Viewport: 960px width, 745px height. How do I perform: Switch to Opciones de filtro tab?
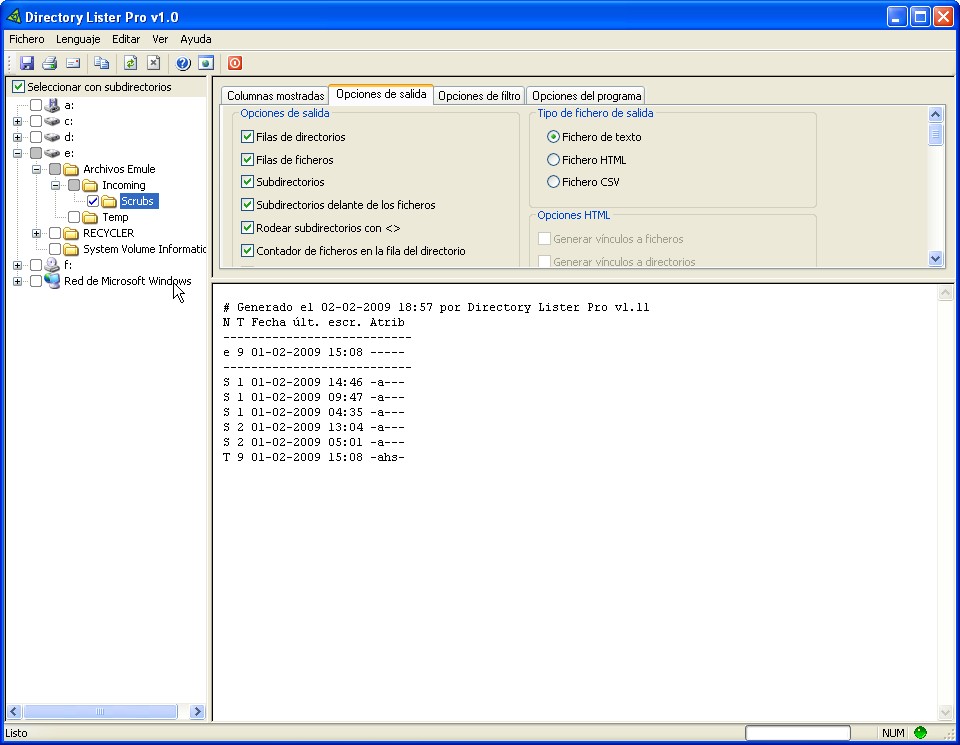pos(479,96)
